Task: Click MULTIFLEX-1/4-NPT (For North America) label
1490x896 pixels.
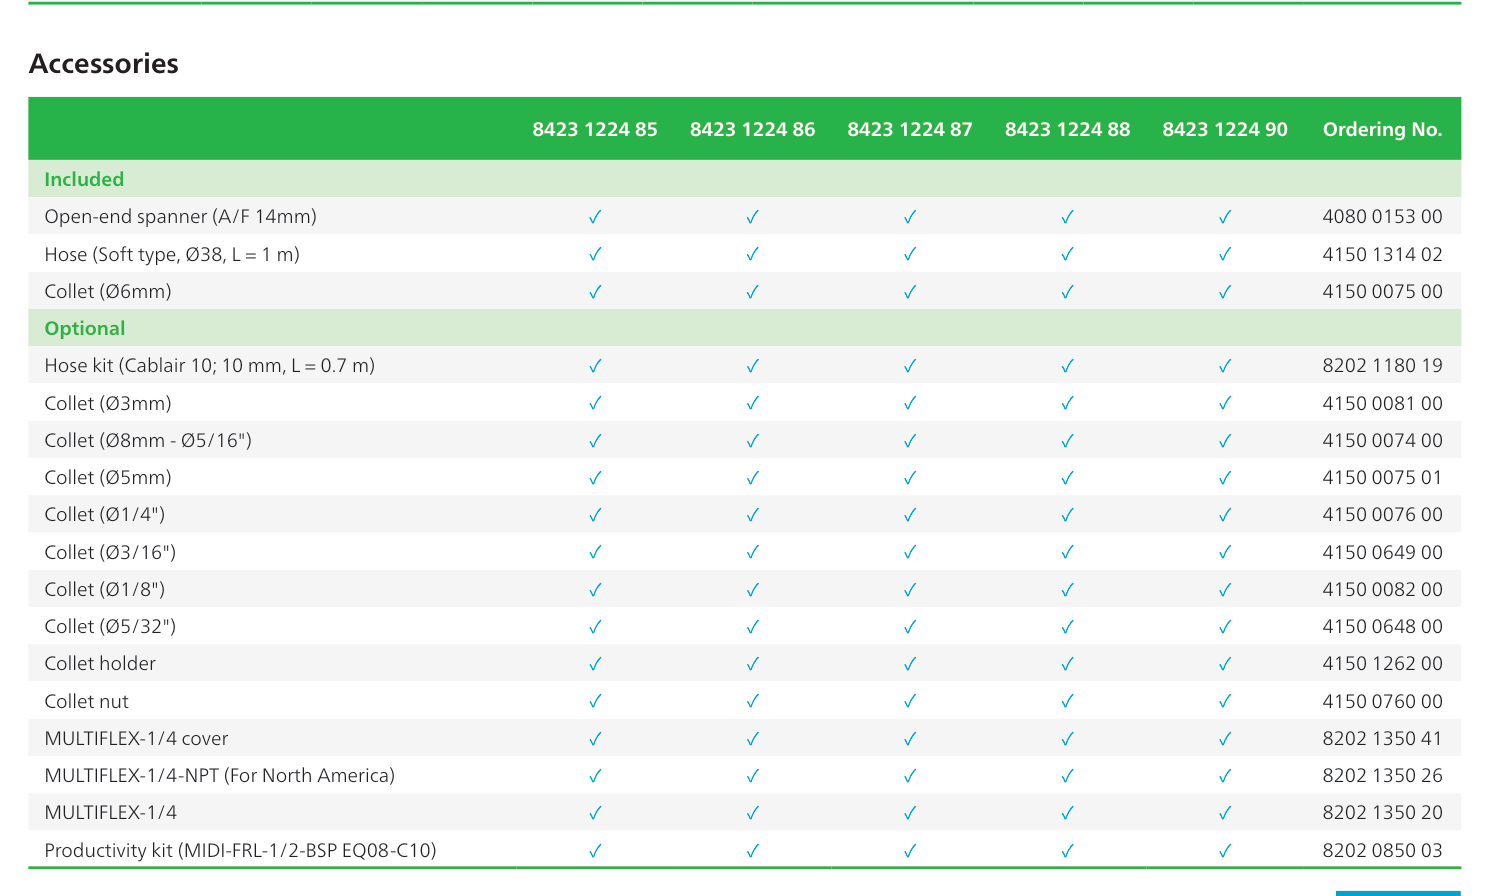Action: point(220,775)
